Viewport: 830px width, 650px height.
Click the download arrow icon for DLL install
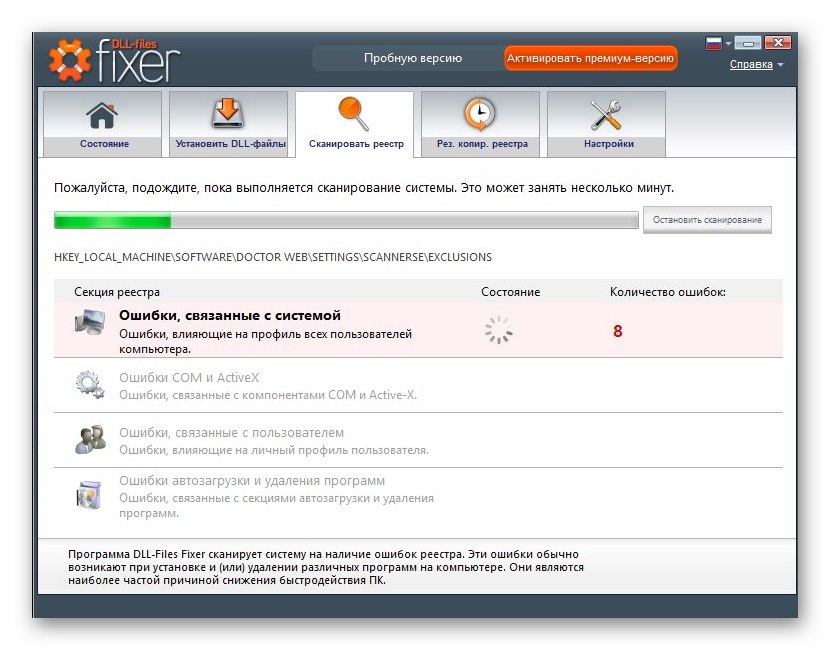click(228, 113)
